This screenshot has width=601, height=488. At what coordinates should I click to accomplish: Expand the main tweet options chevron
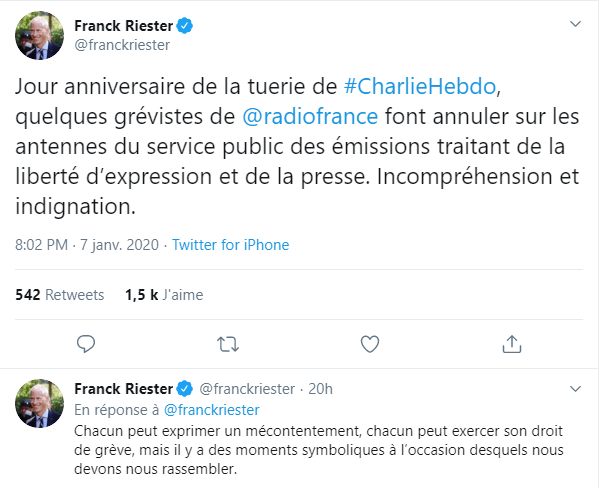pyautogui.click(x=574, y=23)
